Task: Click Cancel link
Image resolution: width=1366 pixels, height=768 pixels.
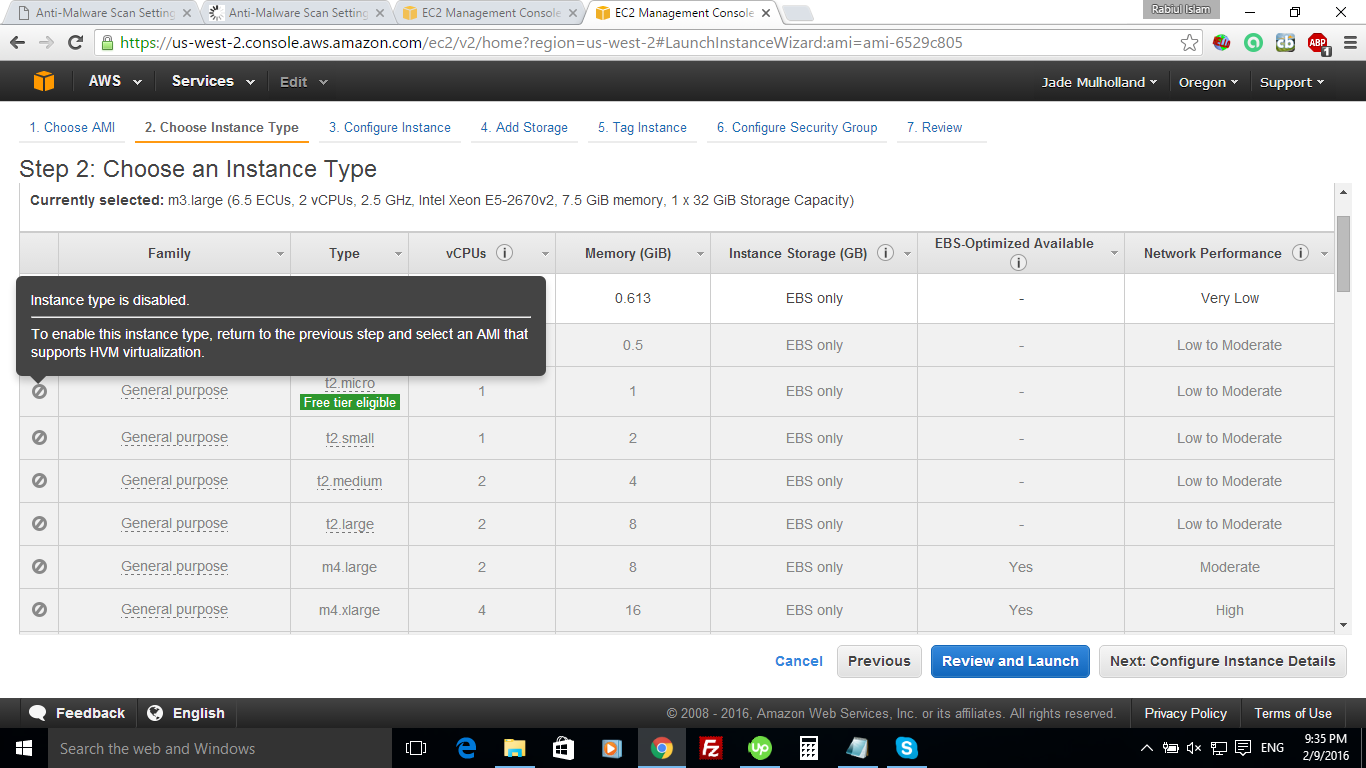Action: (x=799, y=661)
